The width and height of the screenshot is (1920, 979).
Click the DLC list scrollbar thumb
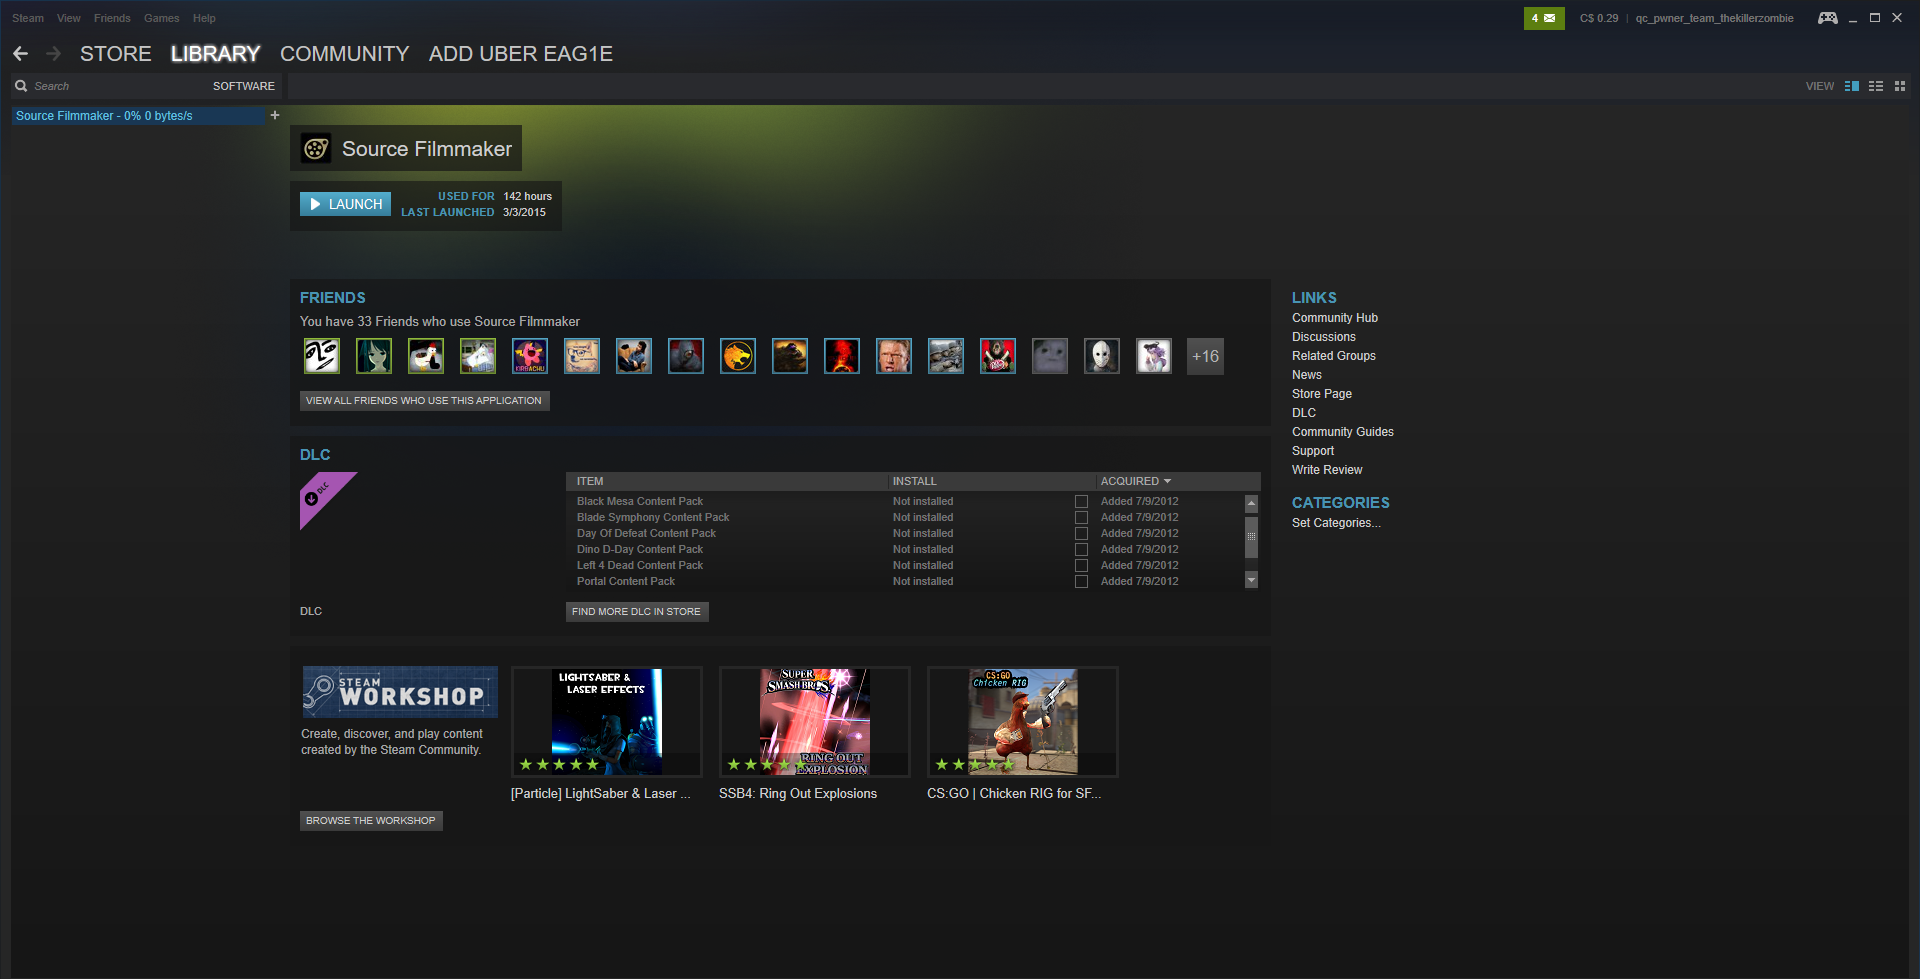point(1251,536)
